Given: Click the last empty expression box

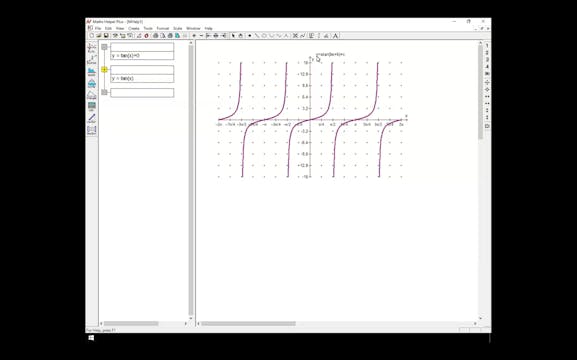Looking at the screenshot, I should click(142, 93).
